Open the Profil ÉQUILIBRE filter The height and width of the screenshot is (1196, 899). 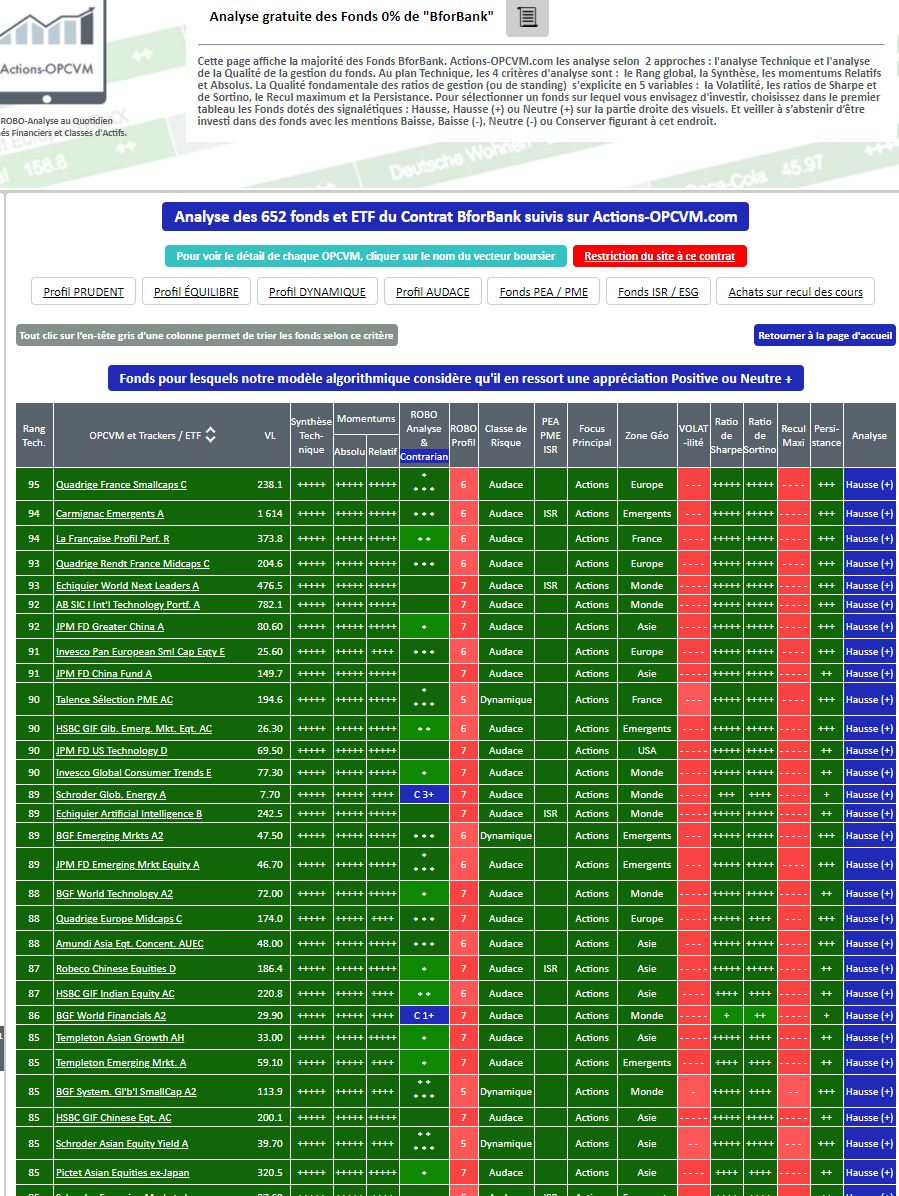tap(196, 291)
